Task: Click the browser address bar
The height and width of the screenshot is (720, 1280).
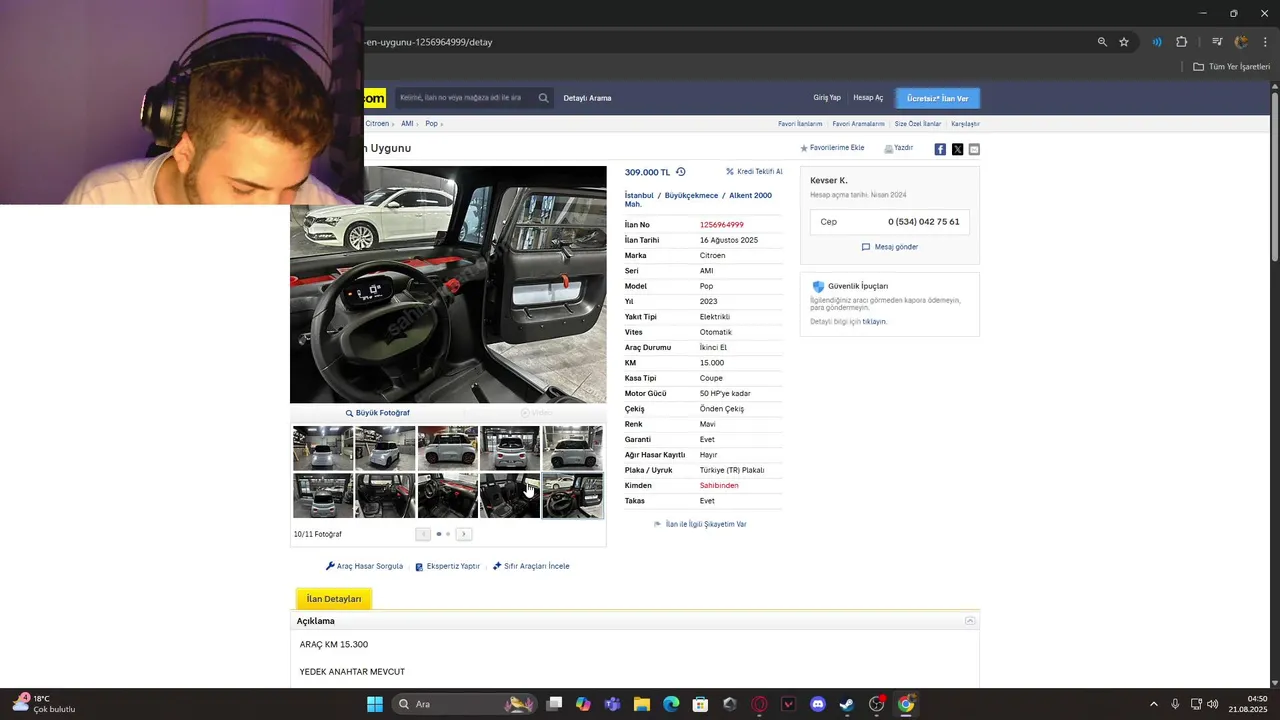Action: [728, 42]
